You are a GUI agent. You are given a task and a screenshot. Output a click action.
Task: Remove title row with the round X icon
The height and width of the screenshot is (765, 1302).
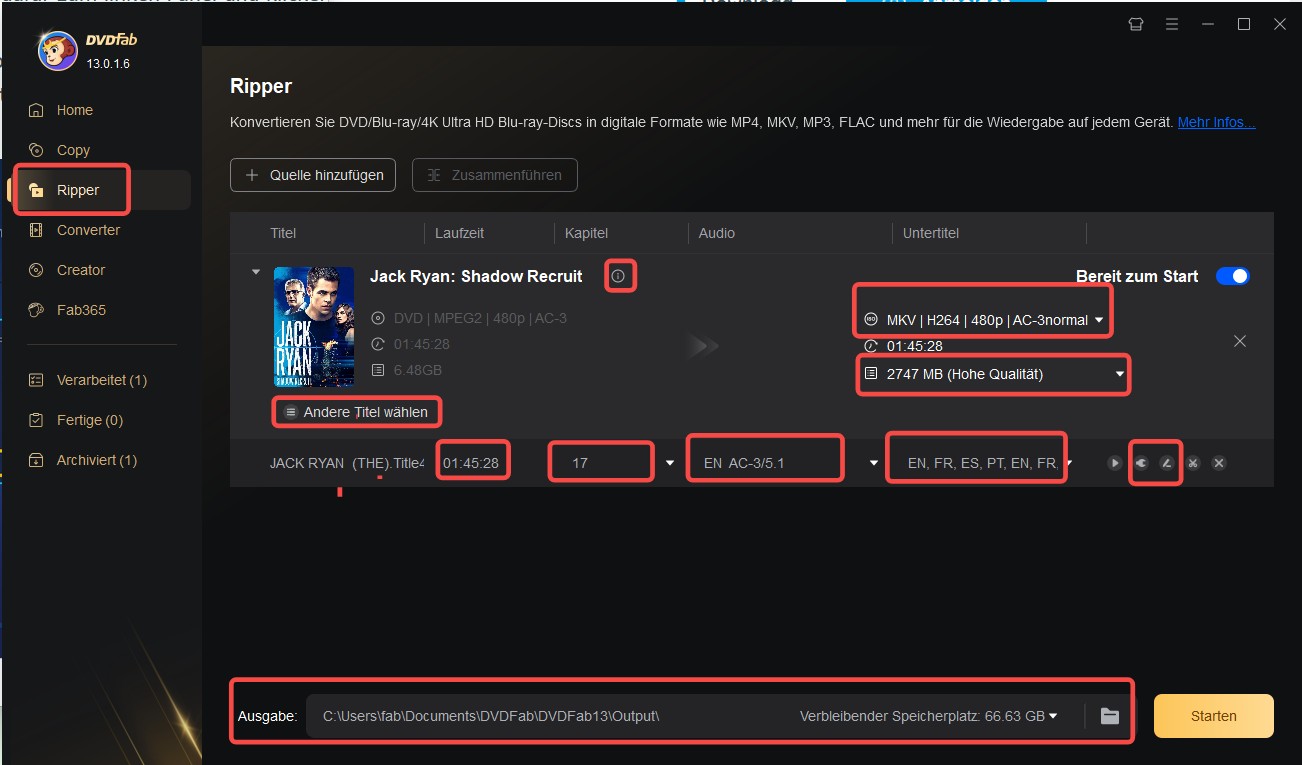pyautogui.click(x=1219, y=463)
